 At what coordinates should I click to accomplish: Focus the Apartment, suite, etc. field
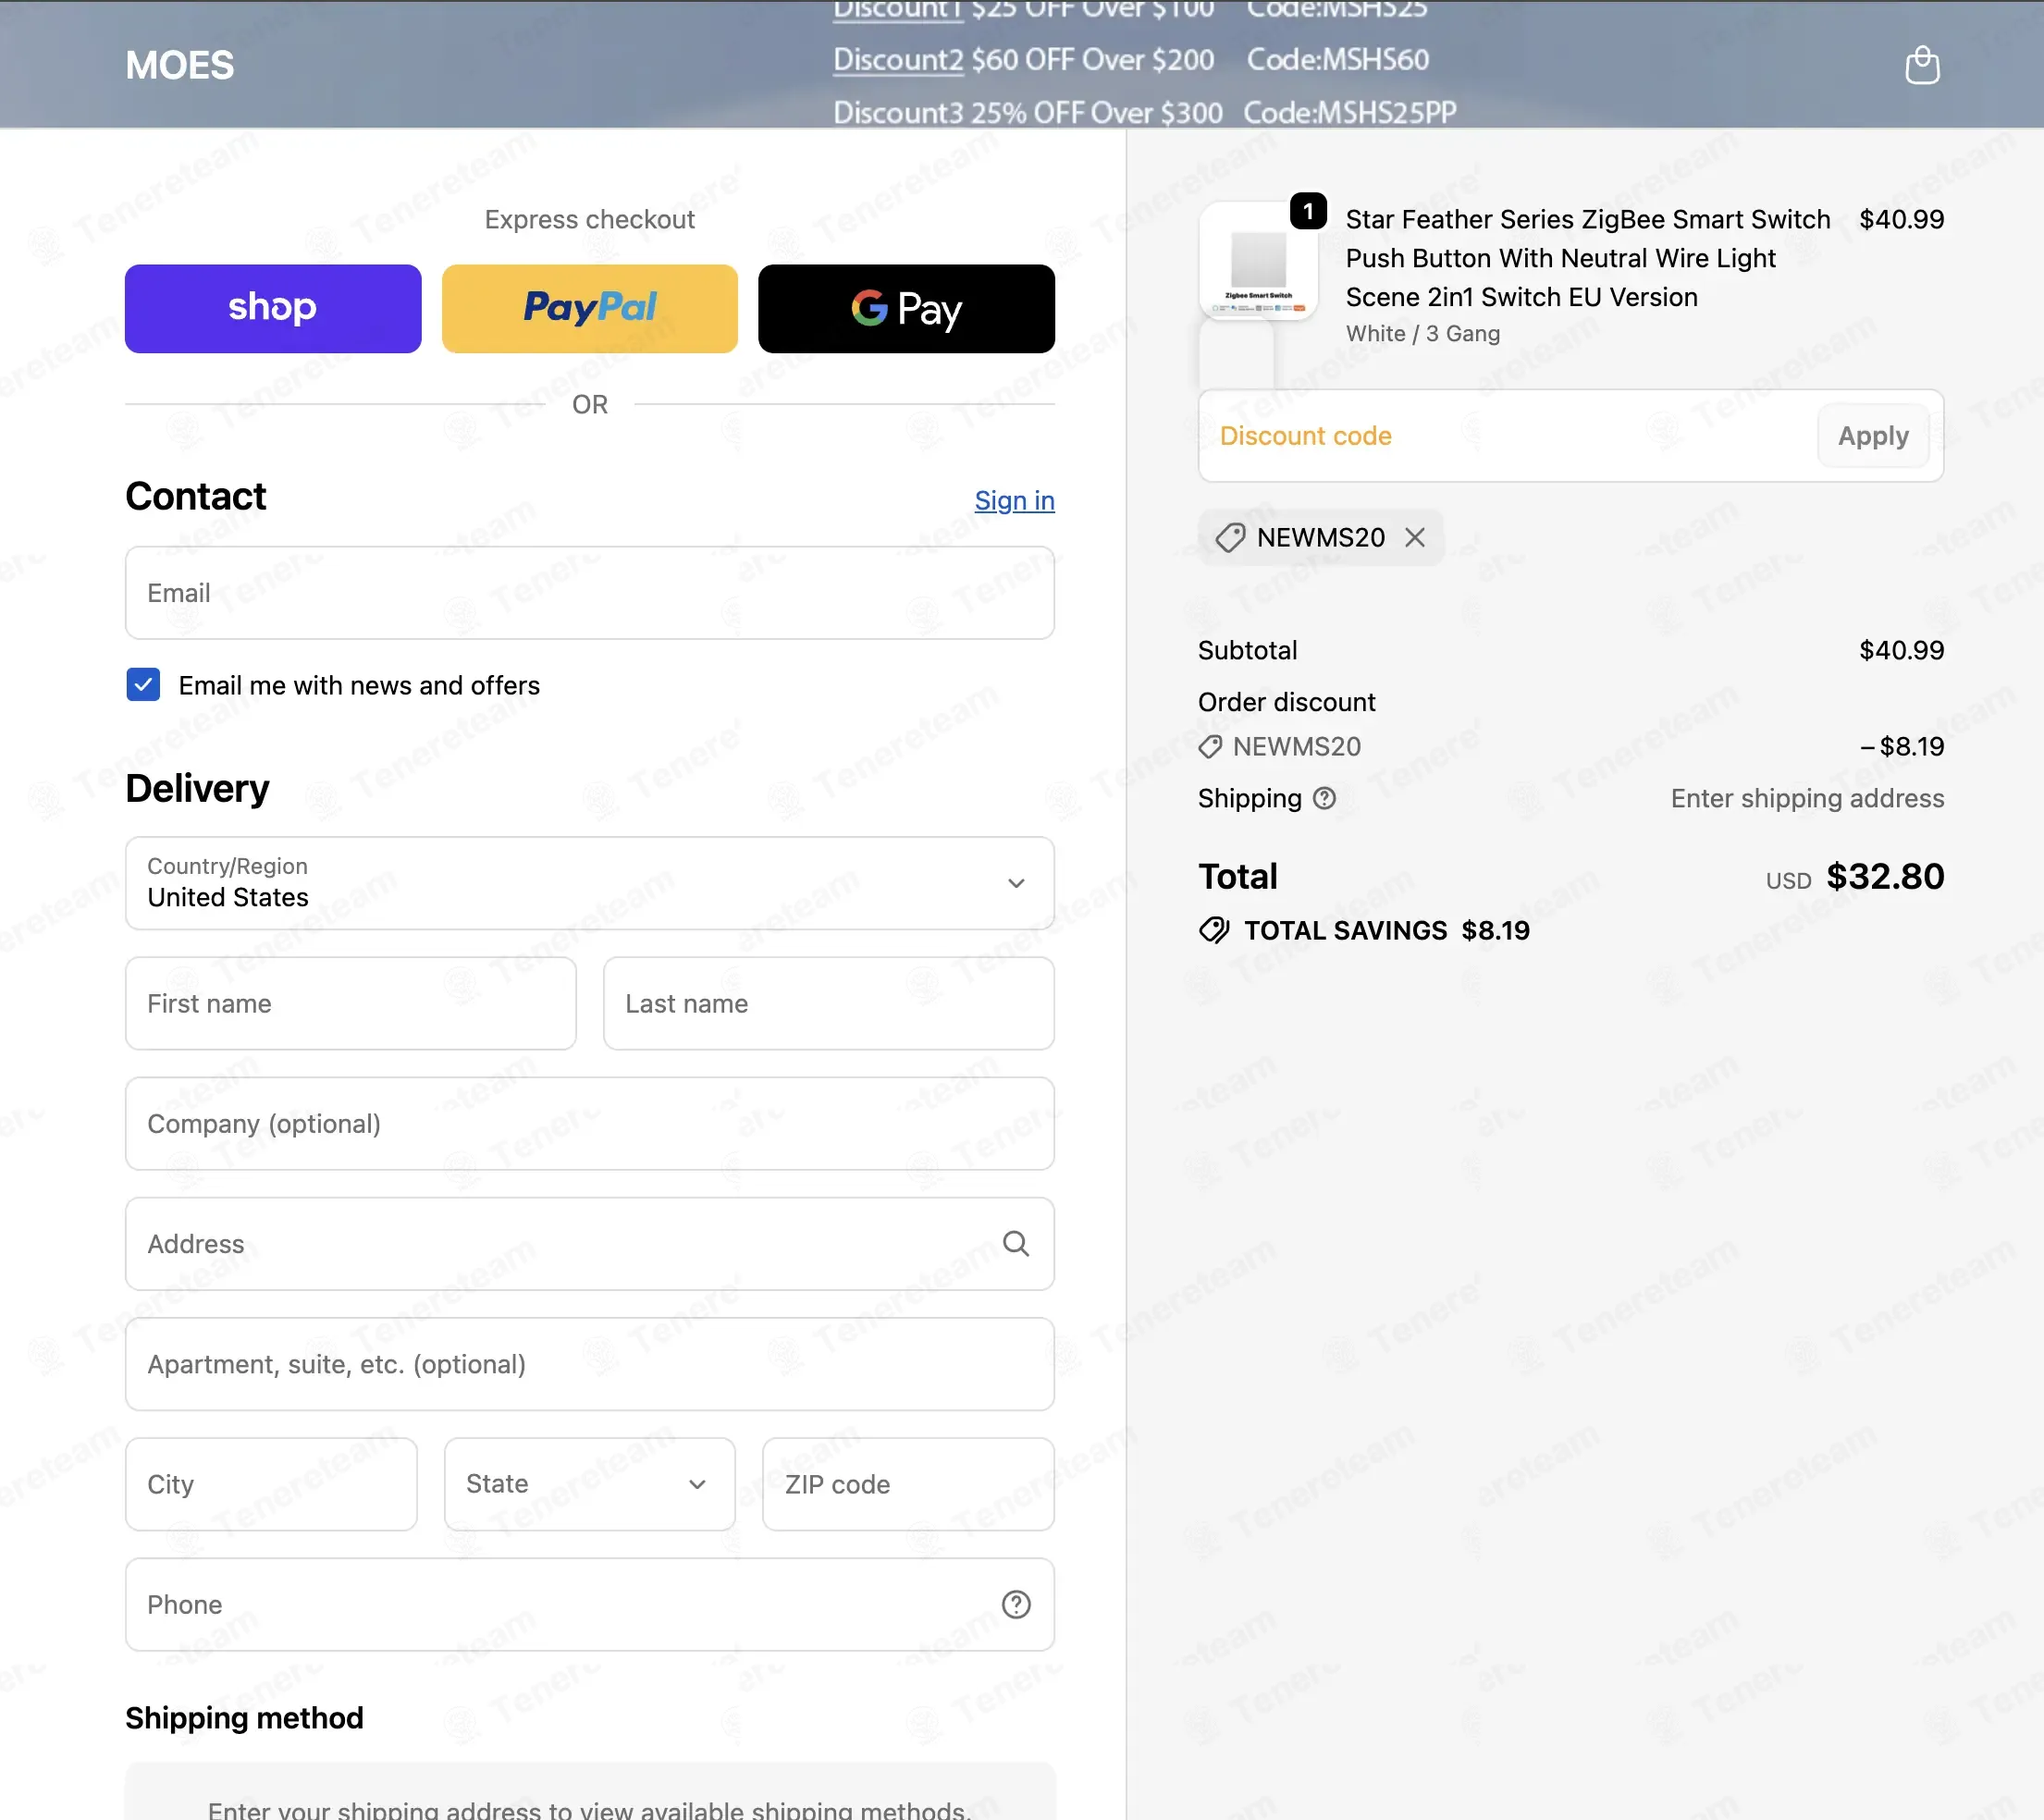(x=590, y=1364)
